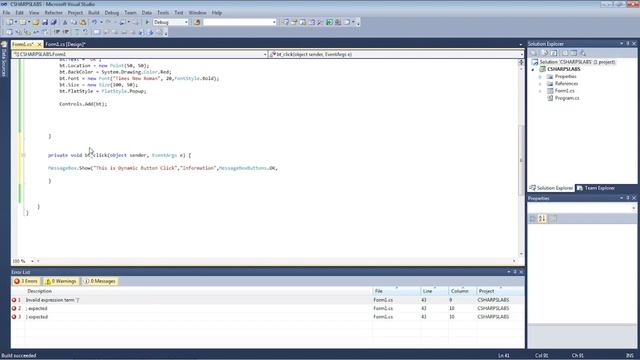The height and width of the screenshot is (360, 640).
Task: Switch to Form1.cs [Design] tab
Action: pyautogui.click(x=65, y=44)
